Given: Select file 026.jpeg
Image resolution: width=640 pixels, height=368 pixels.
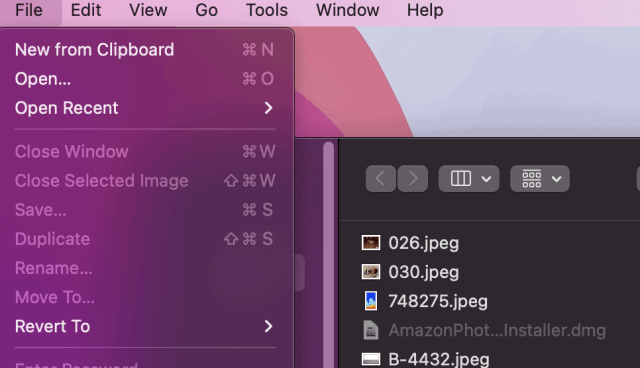Looking at the screenshot, I should tap(423, 243).
